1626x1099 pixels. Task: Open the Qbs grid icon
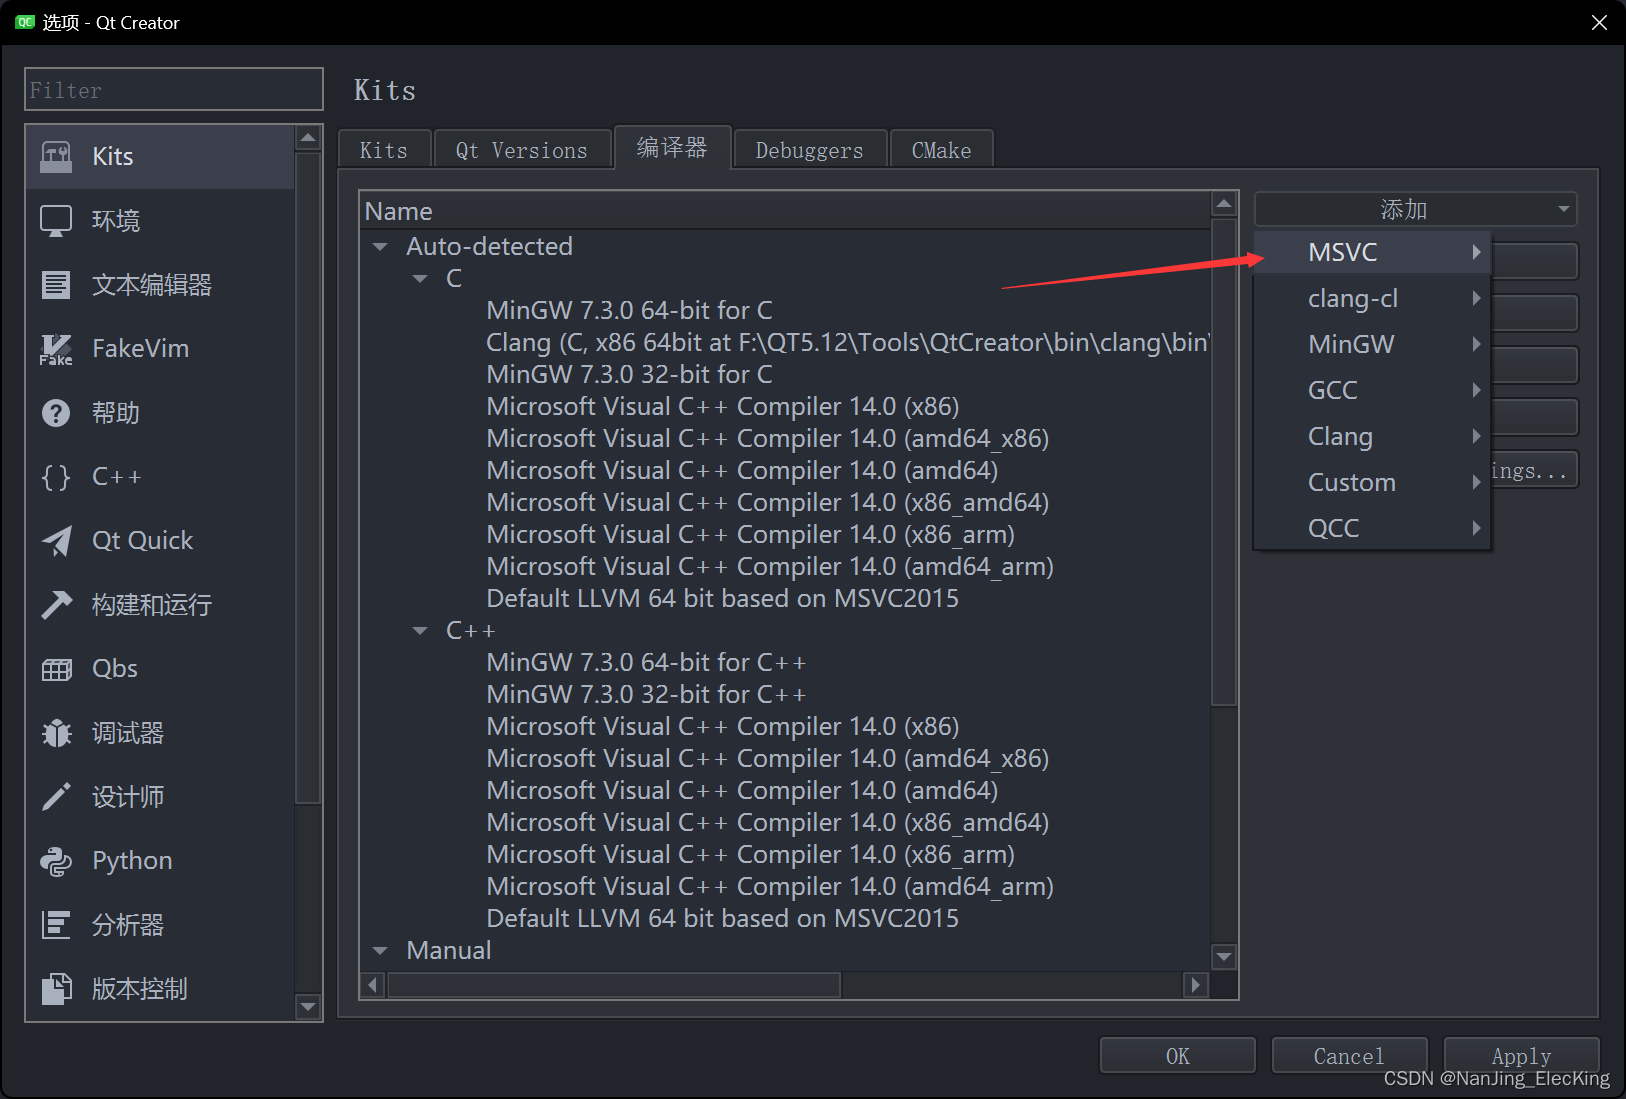tap(56, 669)
